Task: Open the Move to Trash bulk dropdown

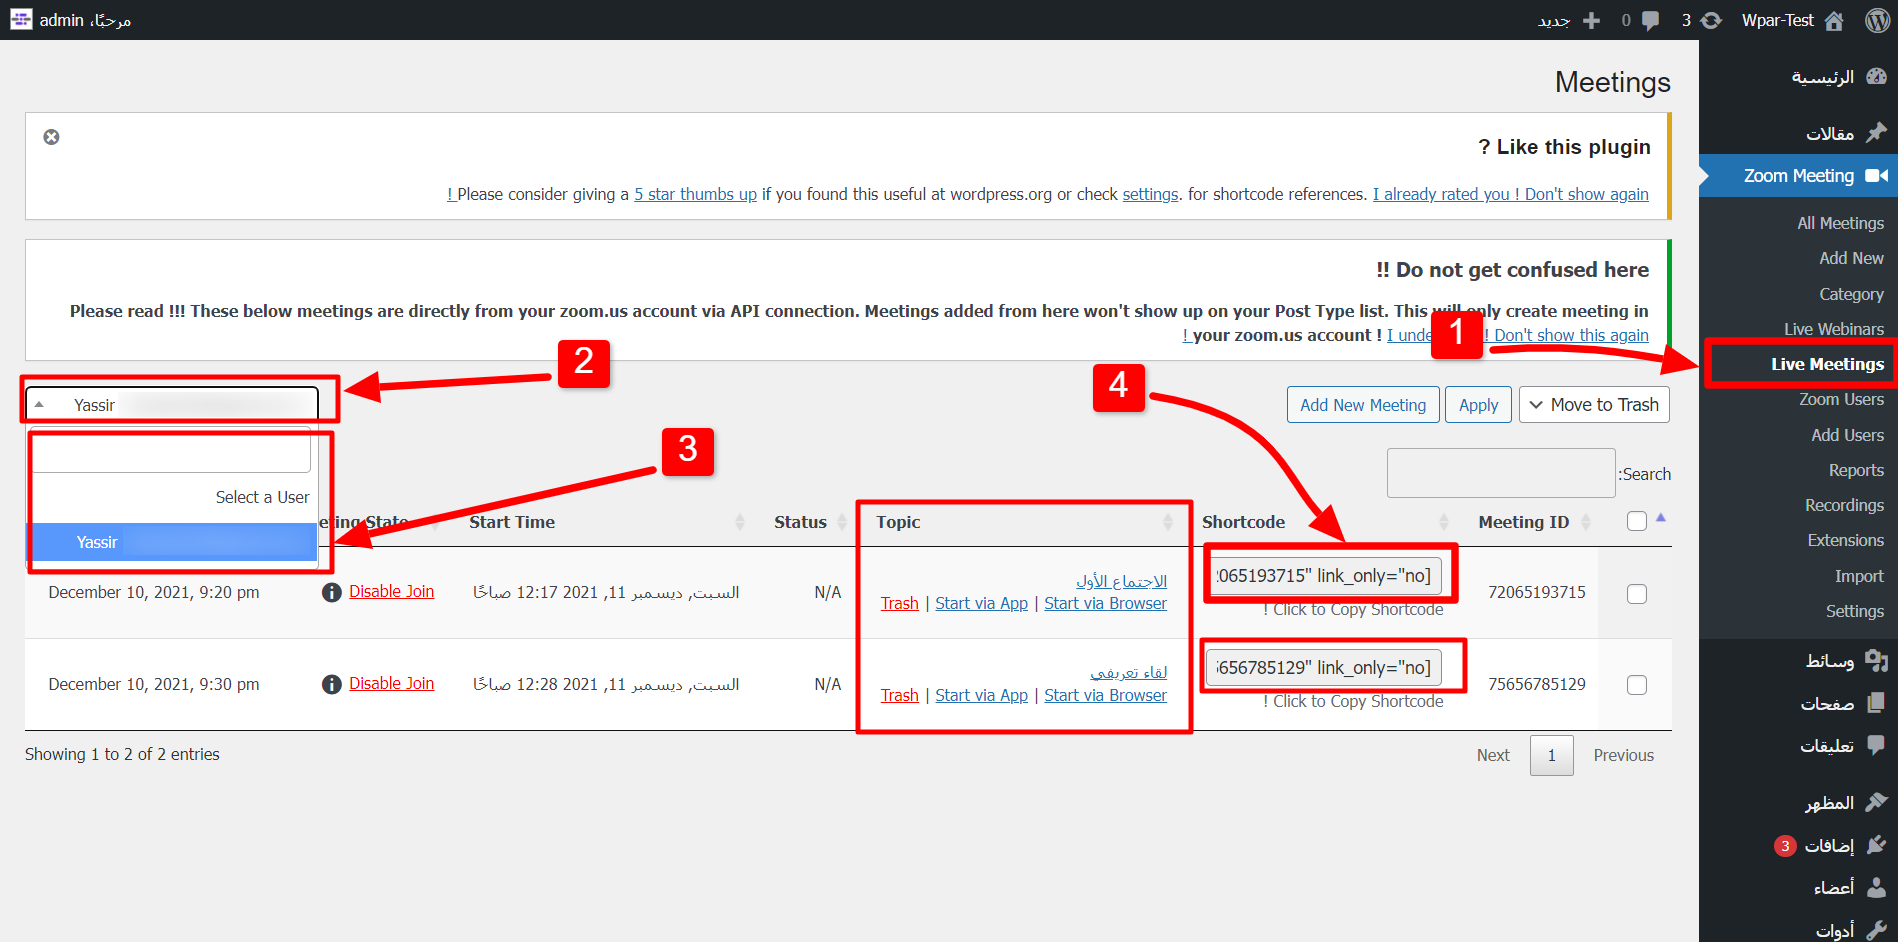Action: click(1594, 405)
